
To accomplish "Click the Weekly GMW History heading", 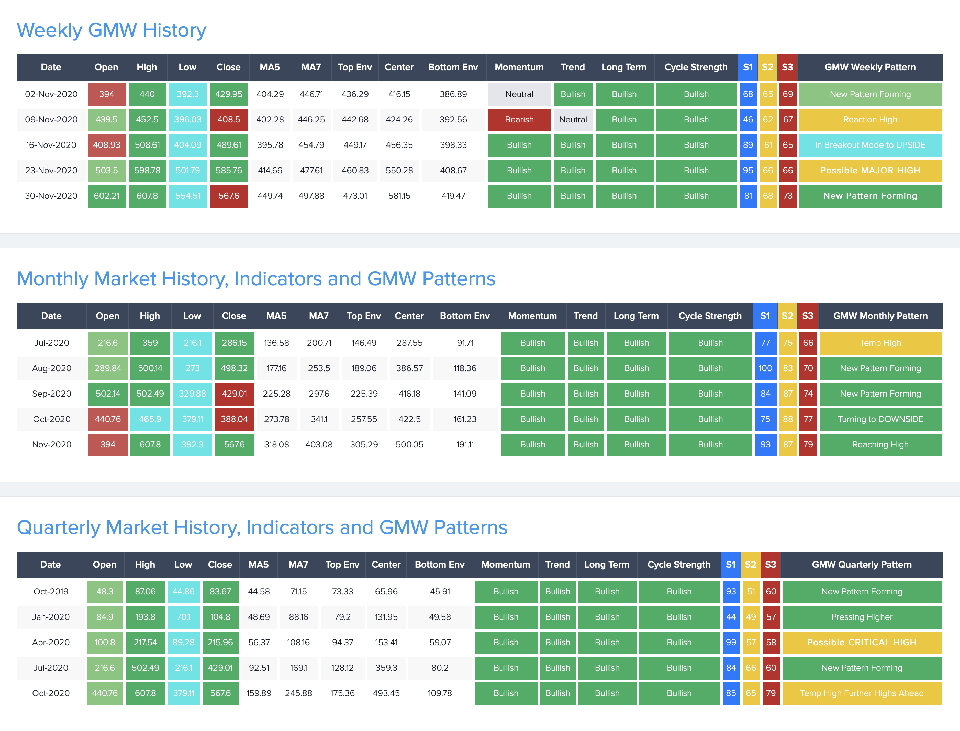I will 111,30.
